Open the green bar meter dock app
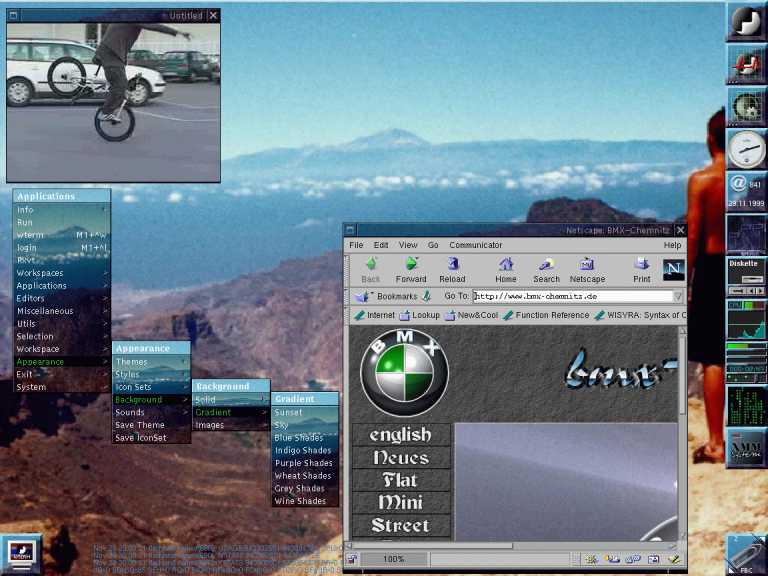Screen dimensions: 768x576 pyautogui.click(x=746, y=362)
